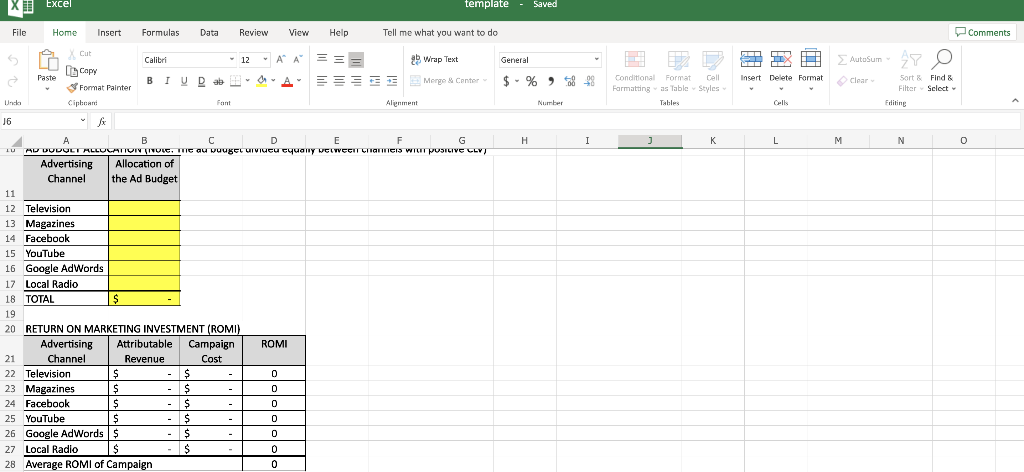1024x472 pixels.
Task: Align text right
Action: coord(356,81)
